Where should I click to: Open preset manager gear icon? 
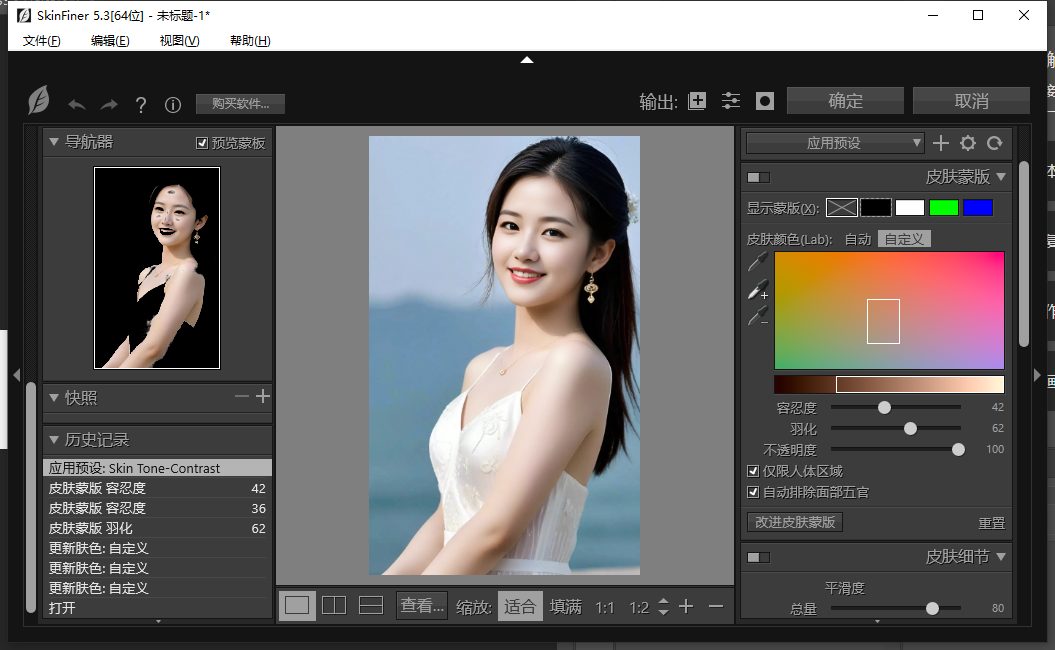click(968, 143)
